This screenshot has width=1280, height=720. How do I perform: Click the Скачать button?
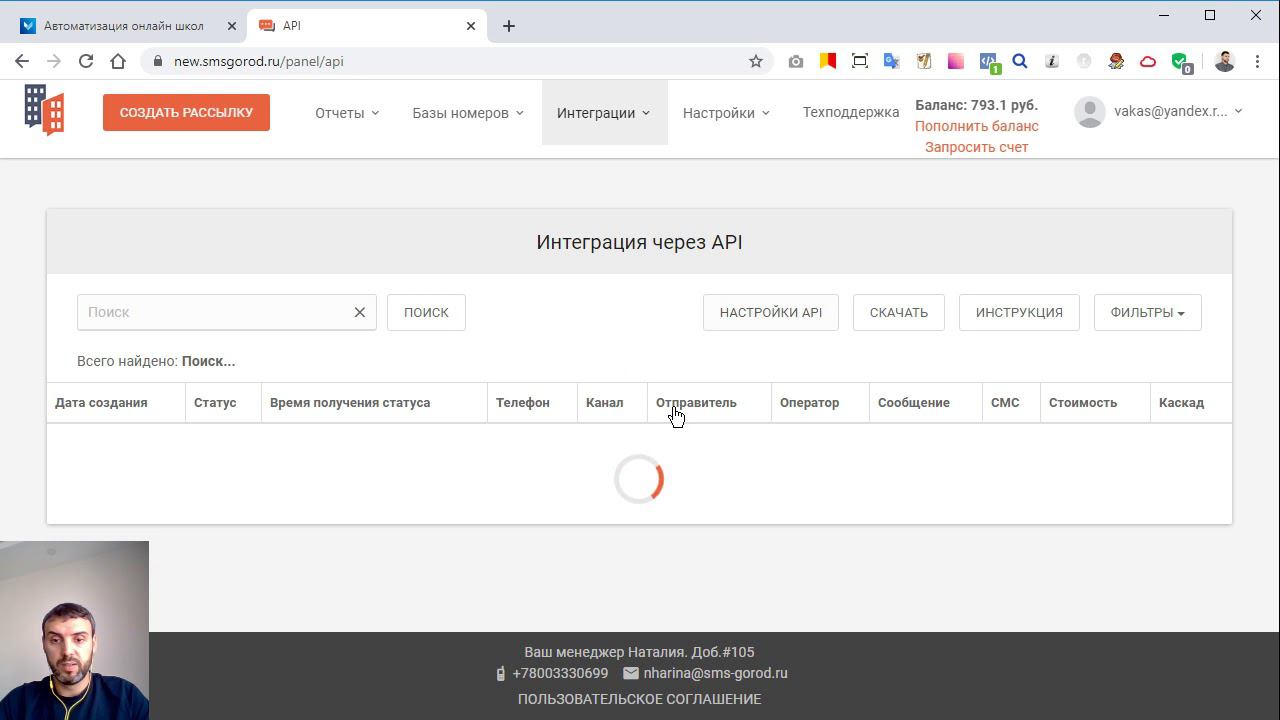pos(899,312)
